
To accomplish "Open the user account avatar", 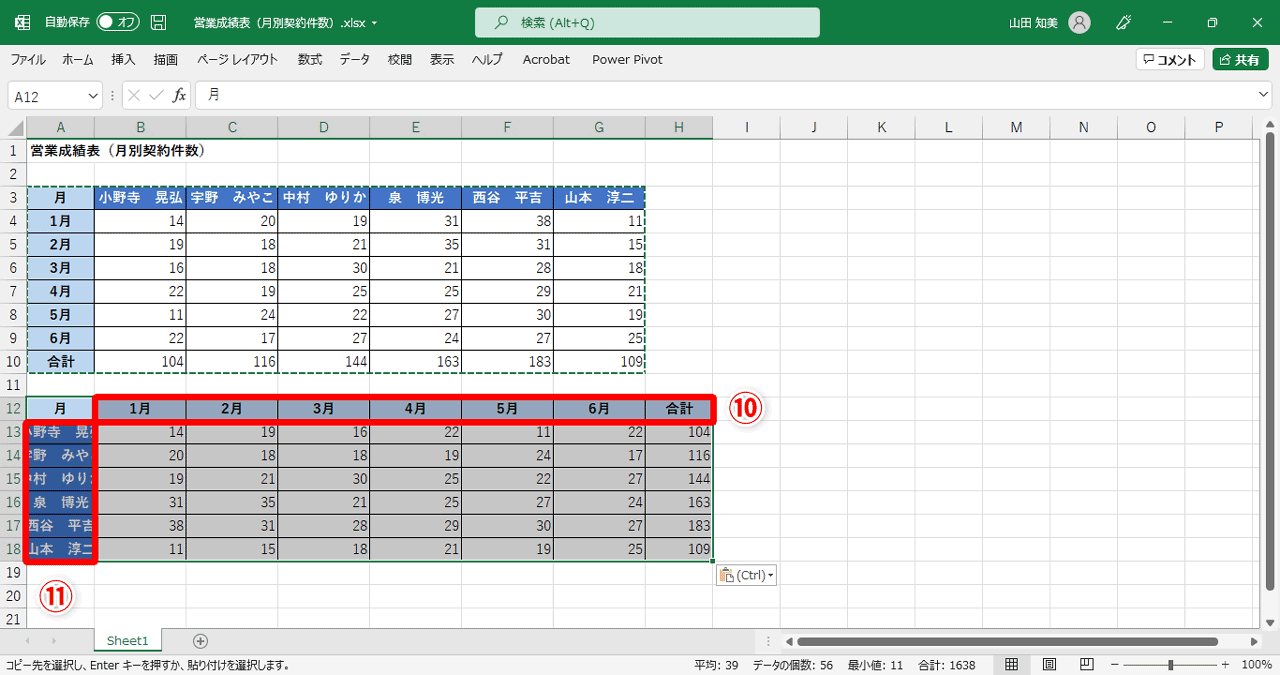I will [1079, 22].
